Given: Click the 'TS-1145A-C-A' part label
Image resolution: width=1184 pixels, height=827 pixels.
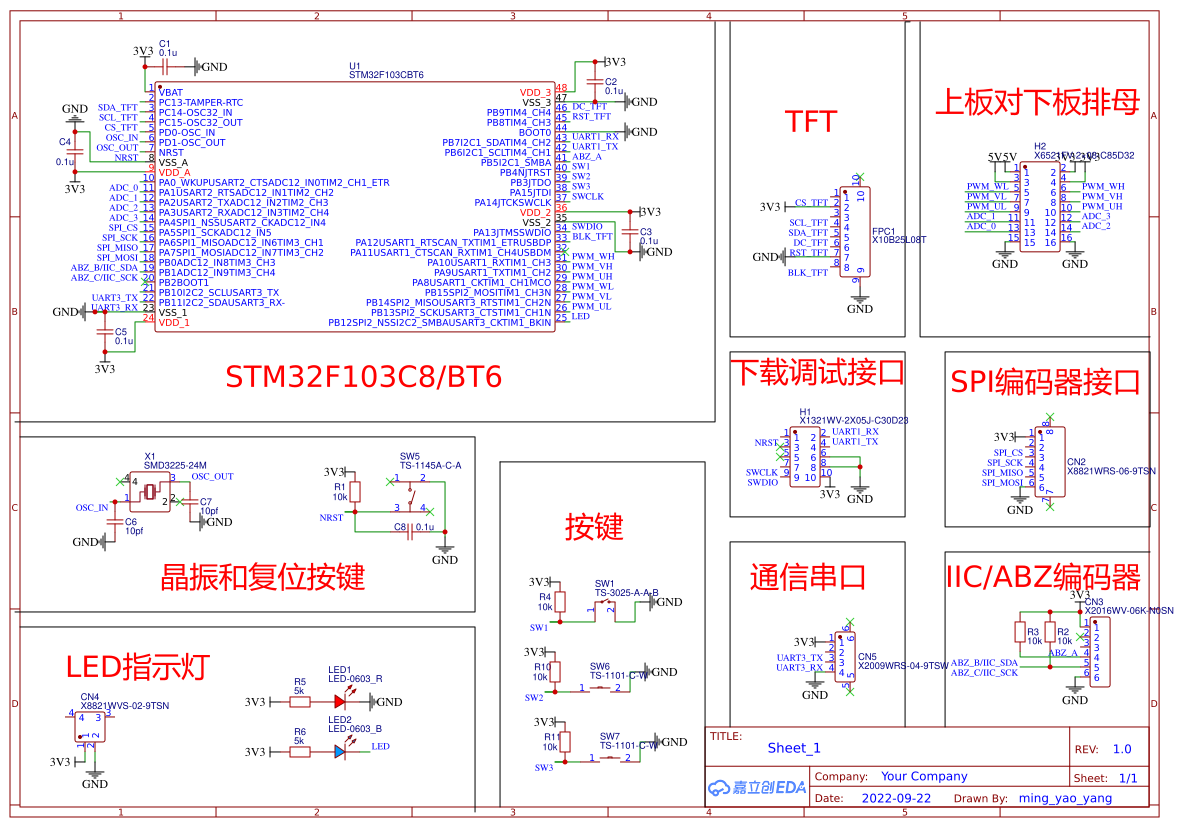Looking at the screenshot, I should (x=430, y=466).
